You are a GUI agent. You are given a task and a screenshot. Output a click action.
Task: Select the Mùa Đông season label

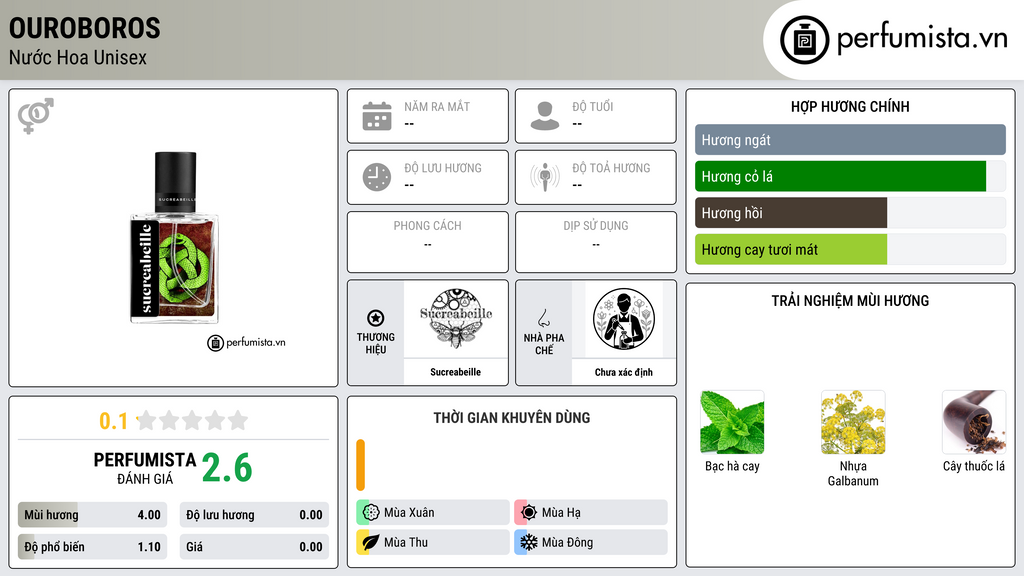(567, 542)
